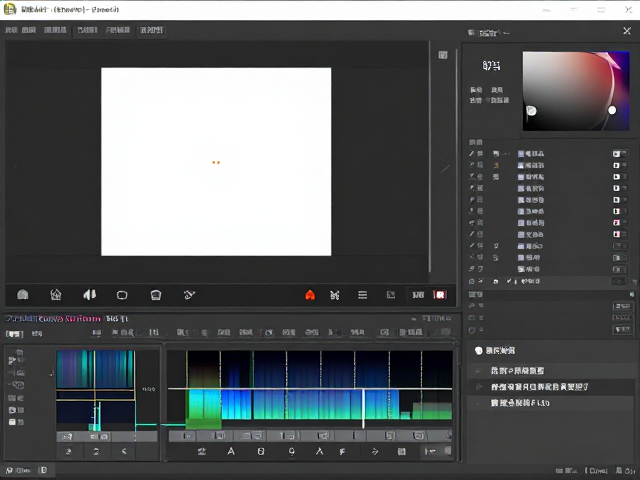Select the first entry in lower-right list

[x=551, y=371]
